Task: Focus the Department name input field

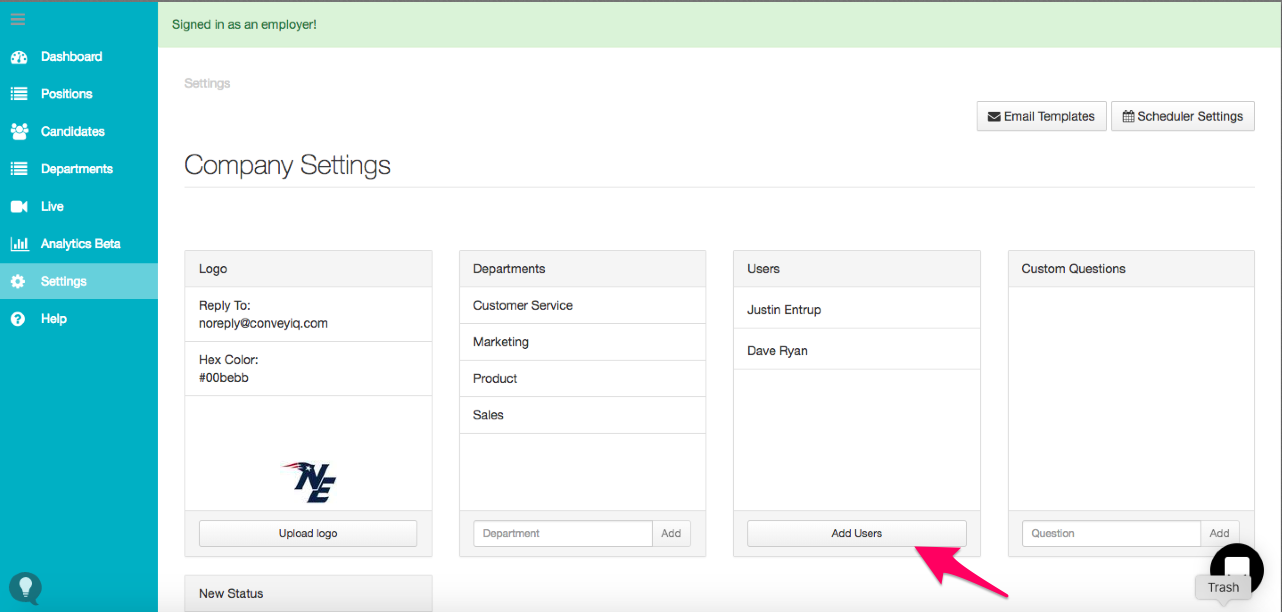Action: (562, 533)
